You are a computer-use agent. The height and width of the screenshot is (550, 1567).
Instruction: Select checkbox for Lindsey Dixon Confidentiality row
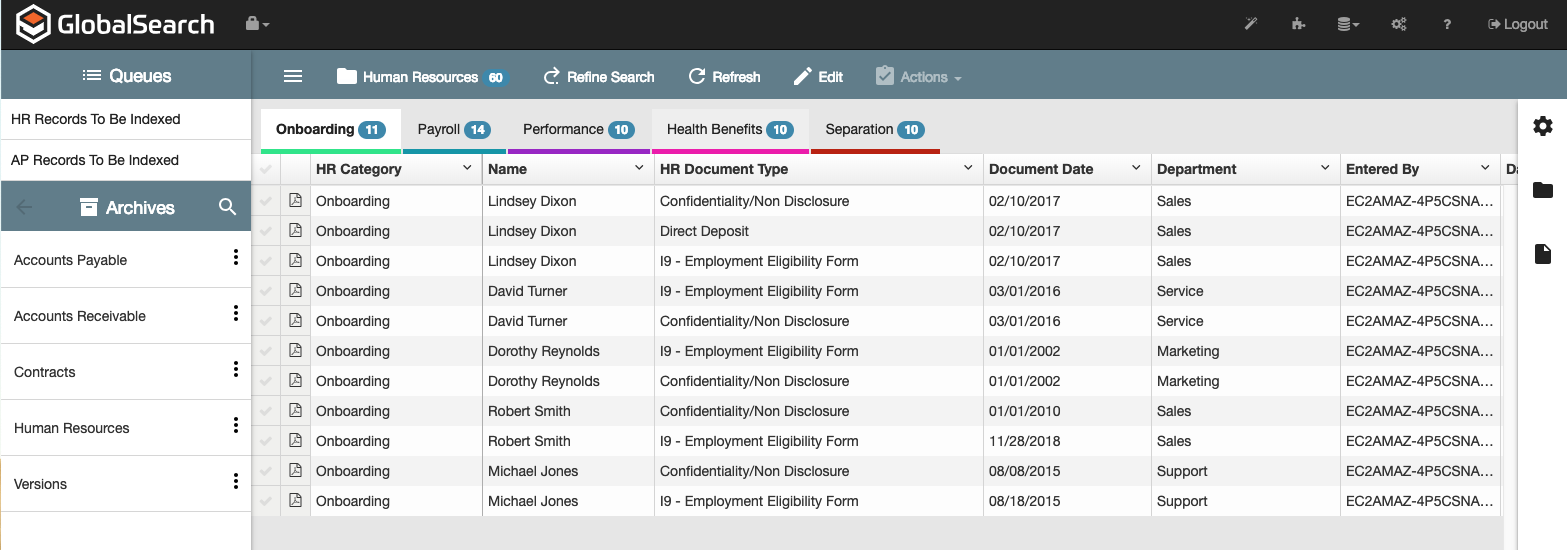265,201
